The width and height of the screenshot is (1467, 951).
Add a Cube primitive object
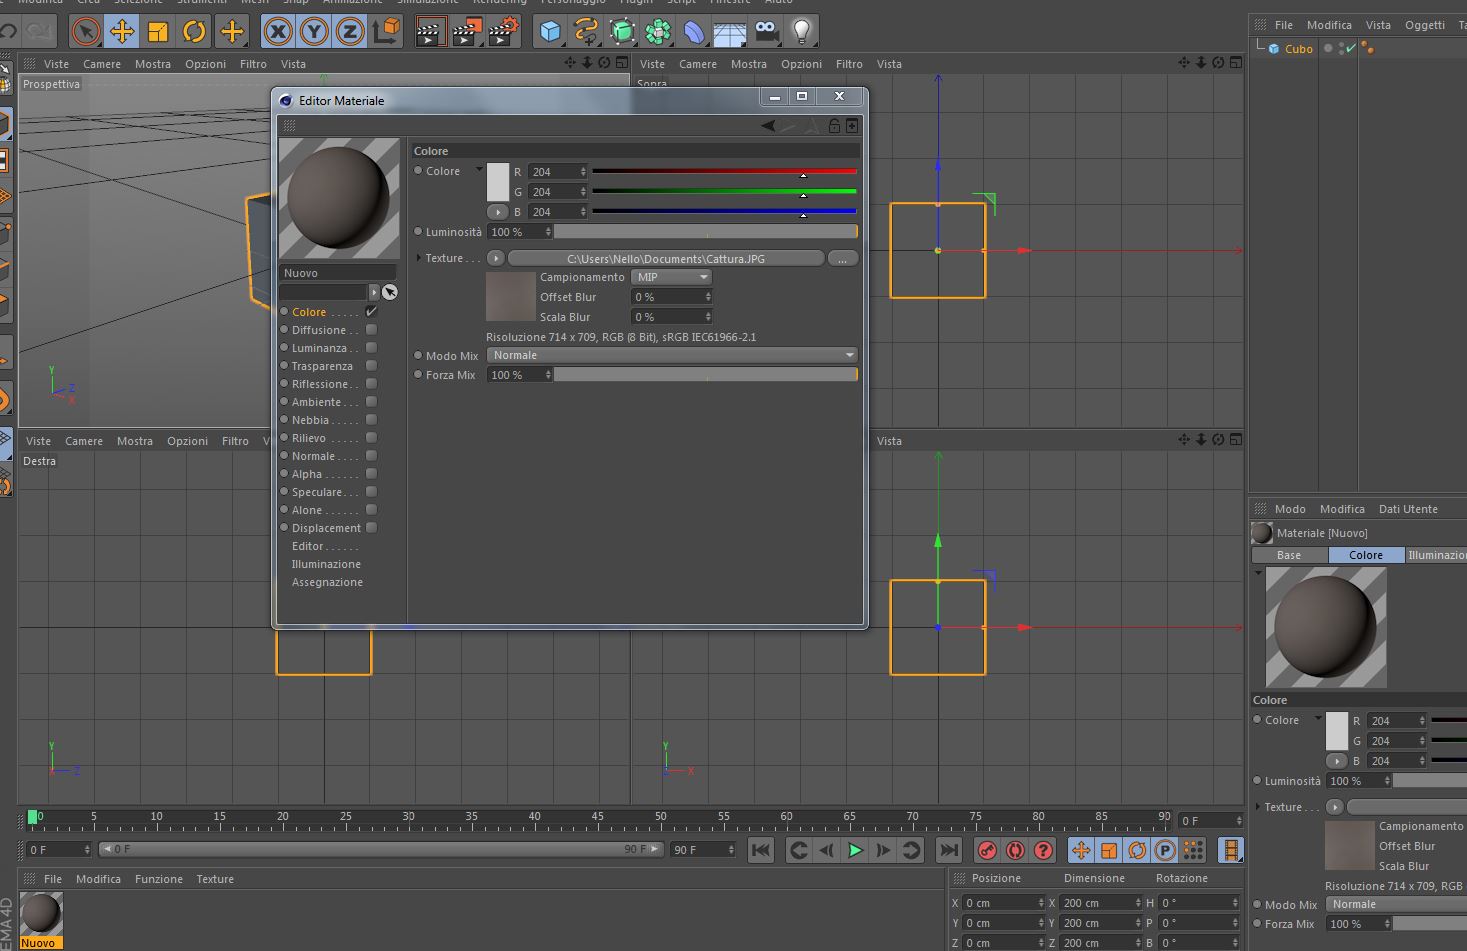click(550, 32)
